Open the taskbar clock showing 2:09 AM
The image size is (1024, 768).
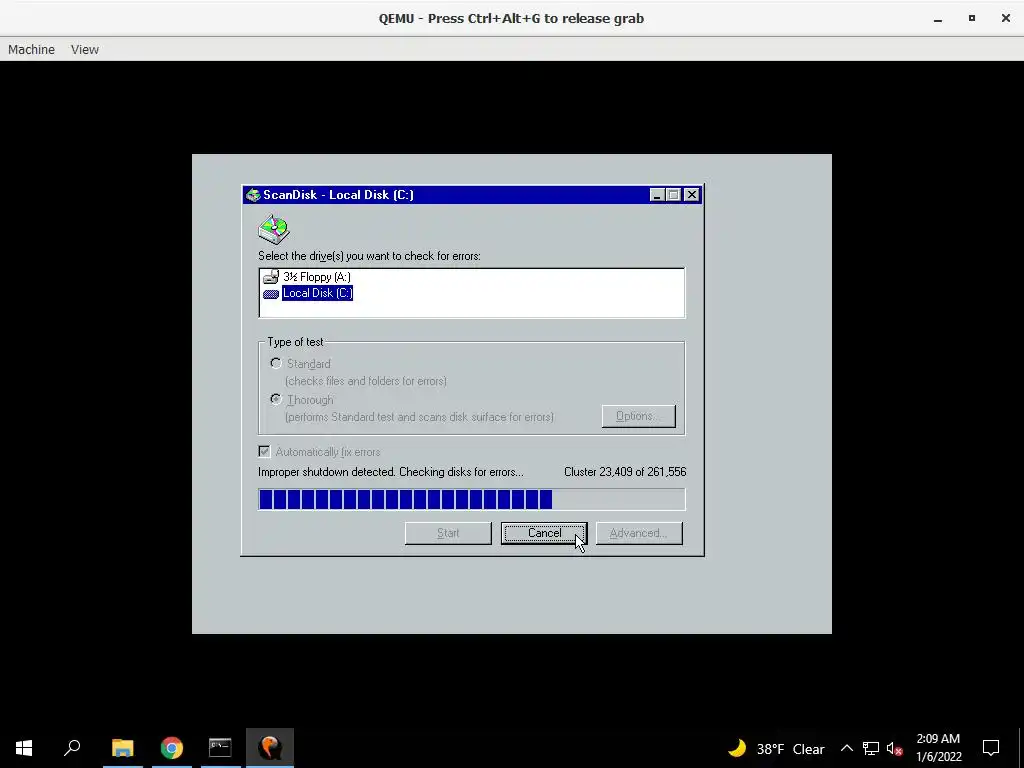(938, 748)
